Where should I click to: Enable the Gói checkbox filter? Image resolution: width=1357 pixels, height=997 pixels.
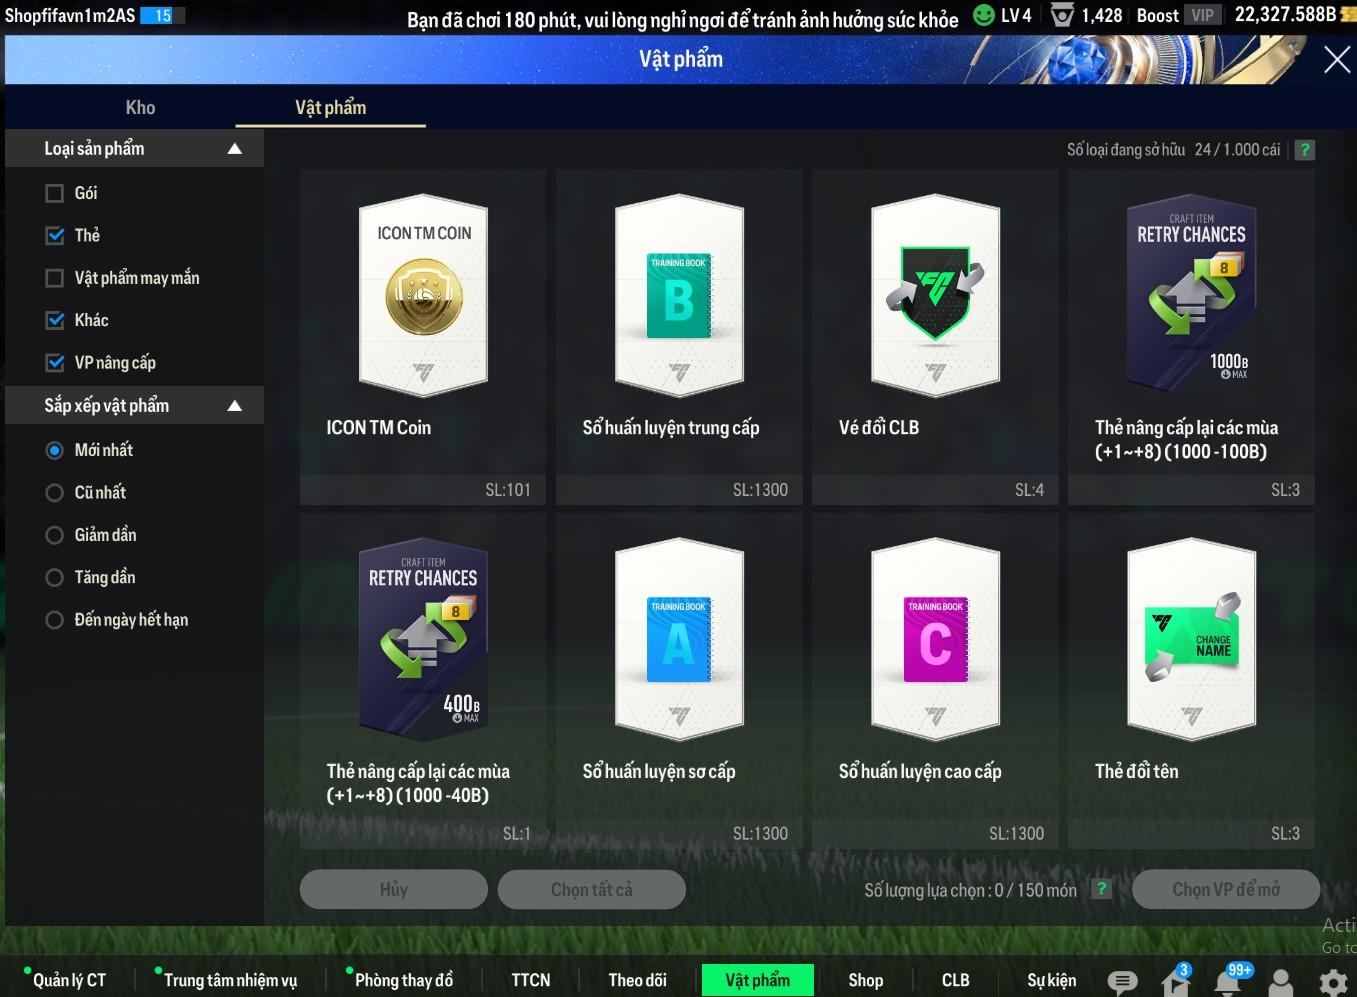pos(55,193)
